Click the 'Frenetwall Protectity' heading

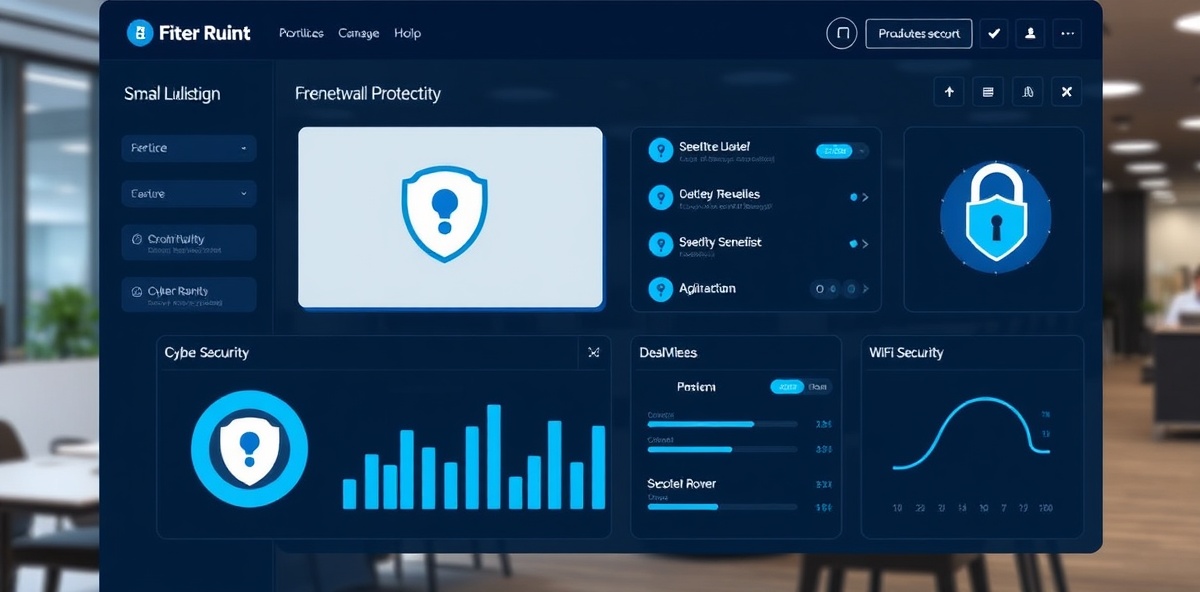[368, 93]
